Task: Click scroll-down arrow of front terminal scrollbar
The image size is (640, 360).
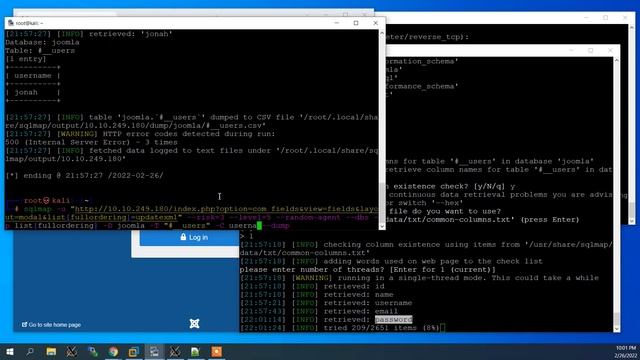Action: click(x=382, y=226)
